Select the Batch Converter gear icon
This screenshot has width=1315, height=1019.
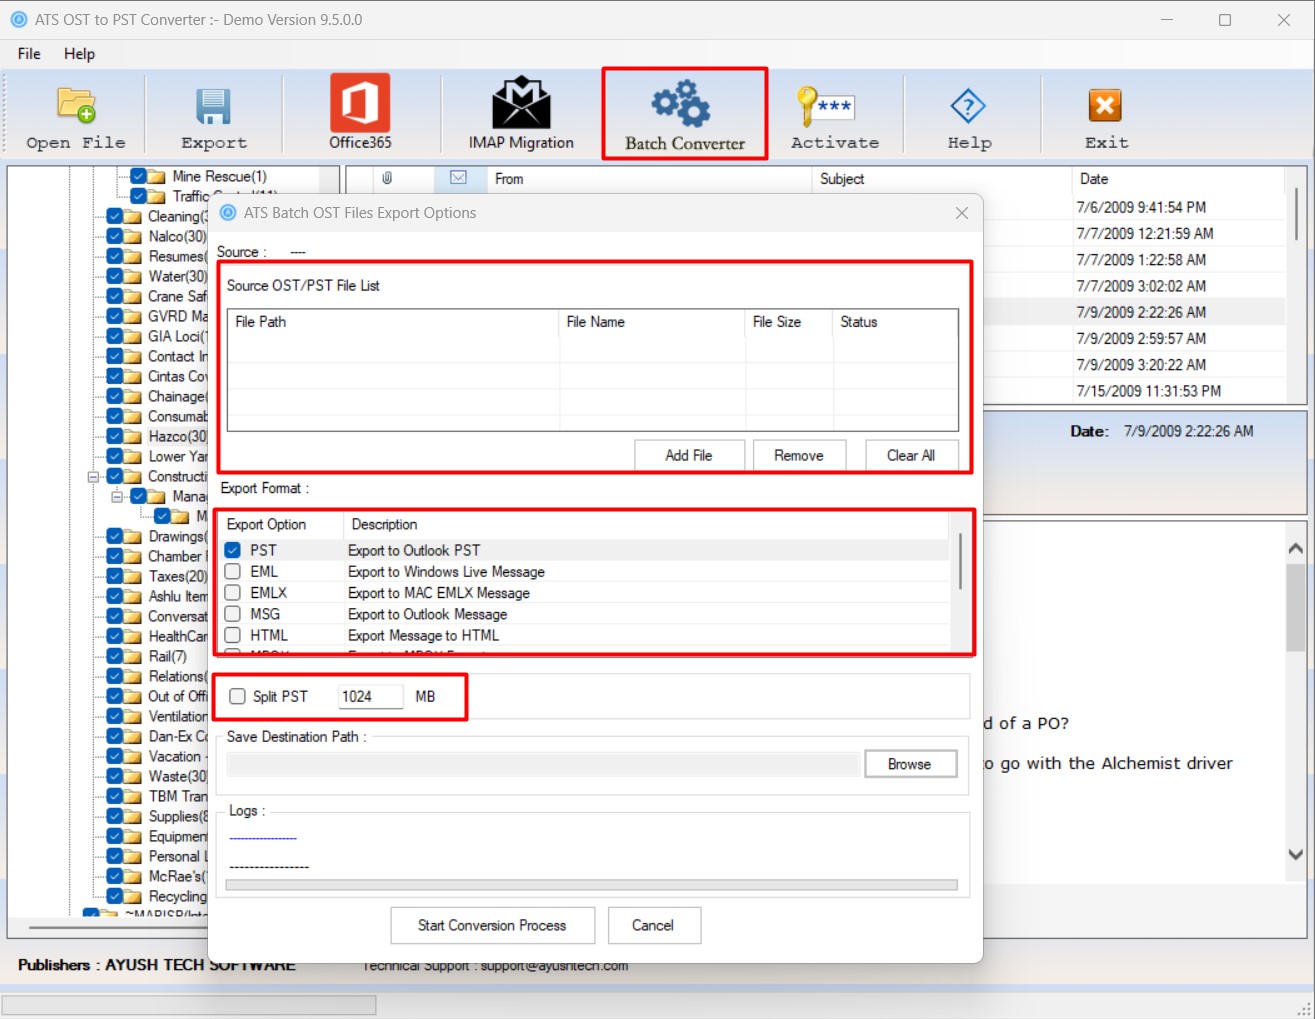coord(682,103)
